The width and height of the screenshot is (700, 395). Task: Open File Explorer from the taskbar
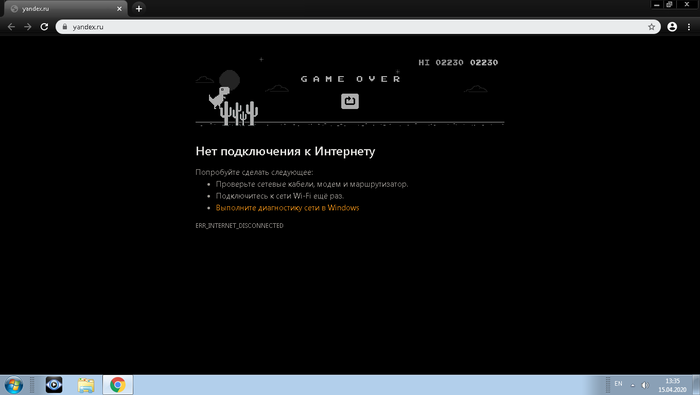pyautogui.click(x=86, y=385)
